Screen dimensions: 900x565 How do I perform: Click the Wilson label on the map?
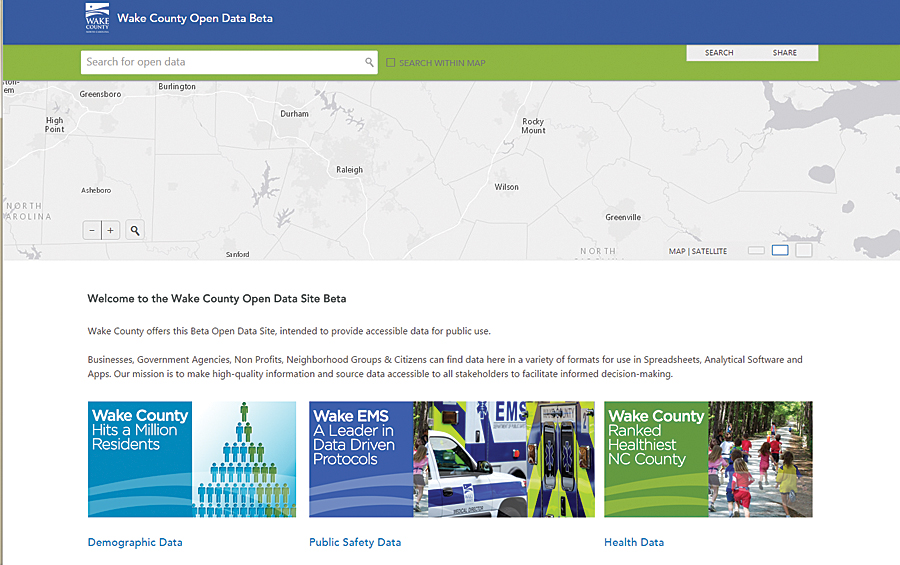pyautogui.click(x=506, y=187)
